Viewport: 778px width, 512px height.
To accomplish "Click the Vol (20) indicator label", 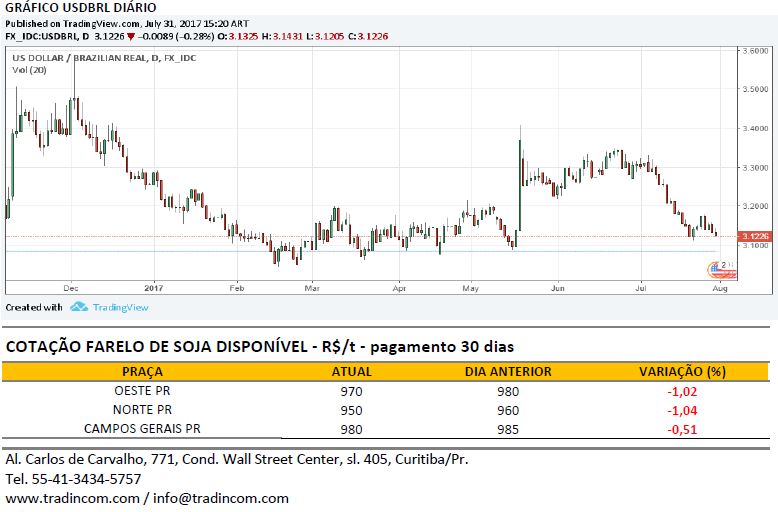I will 28,70.
